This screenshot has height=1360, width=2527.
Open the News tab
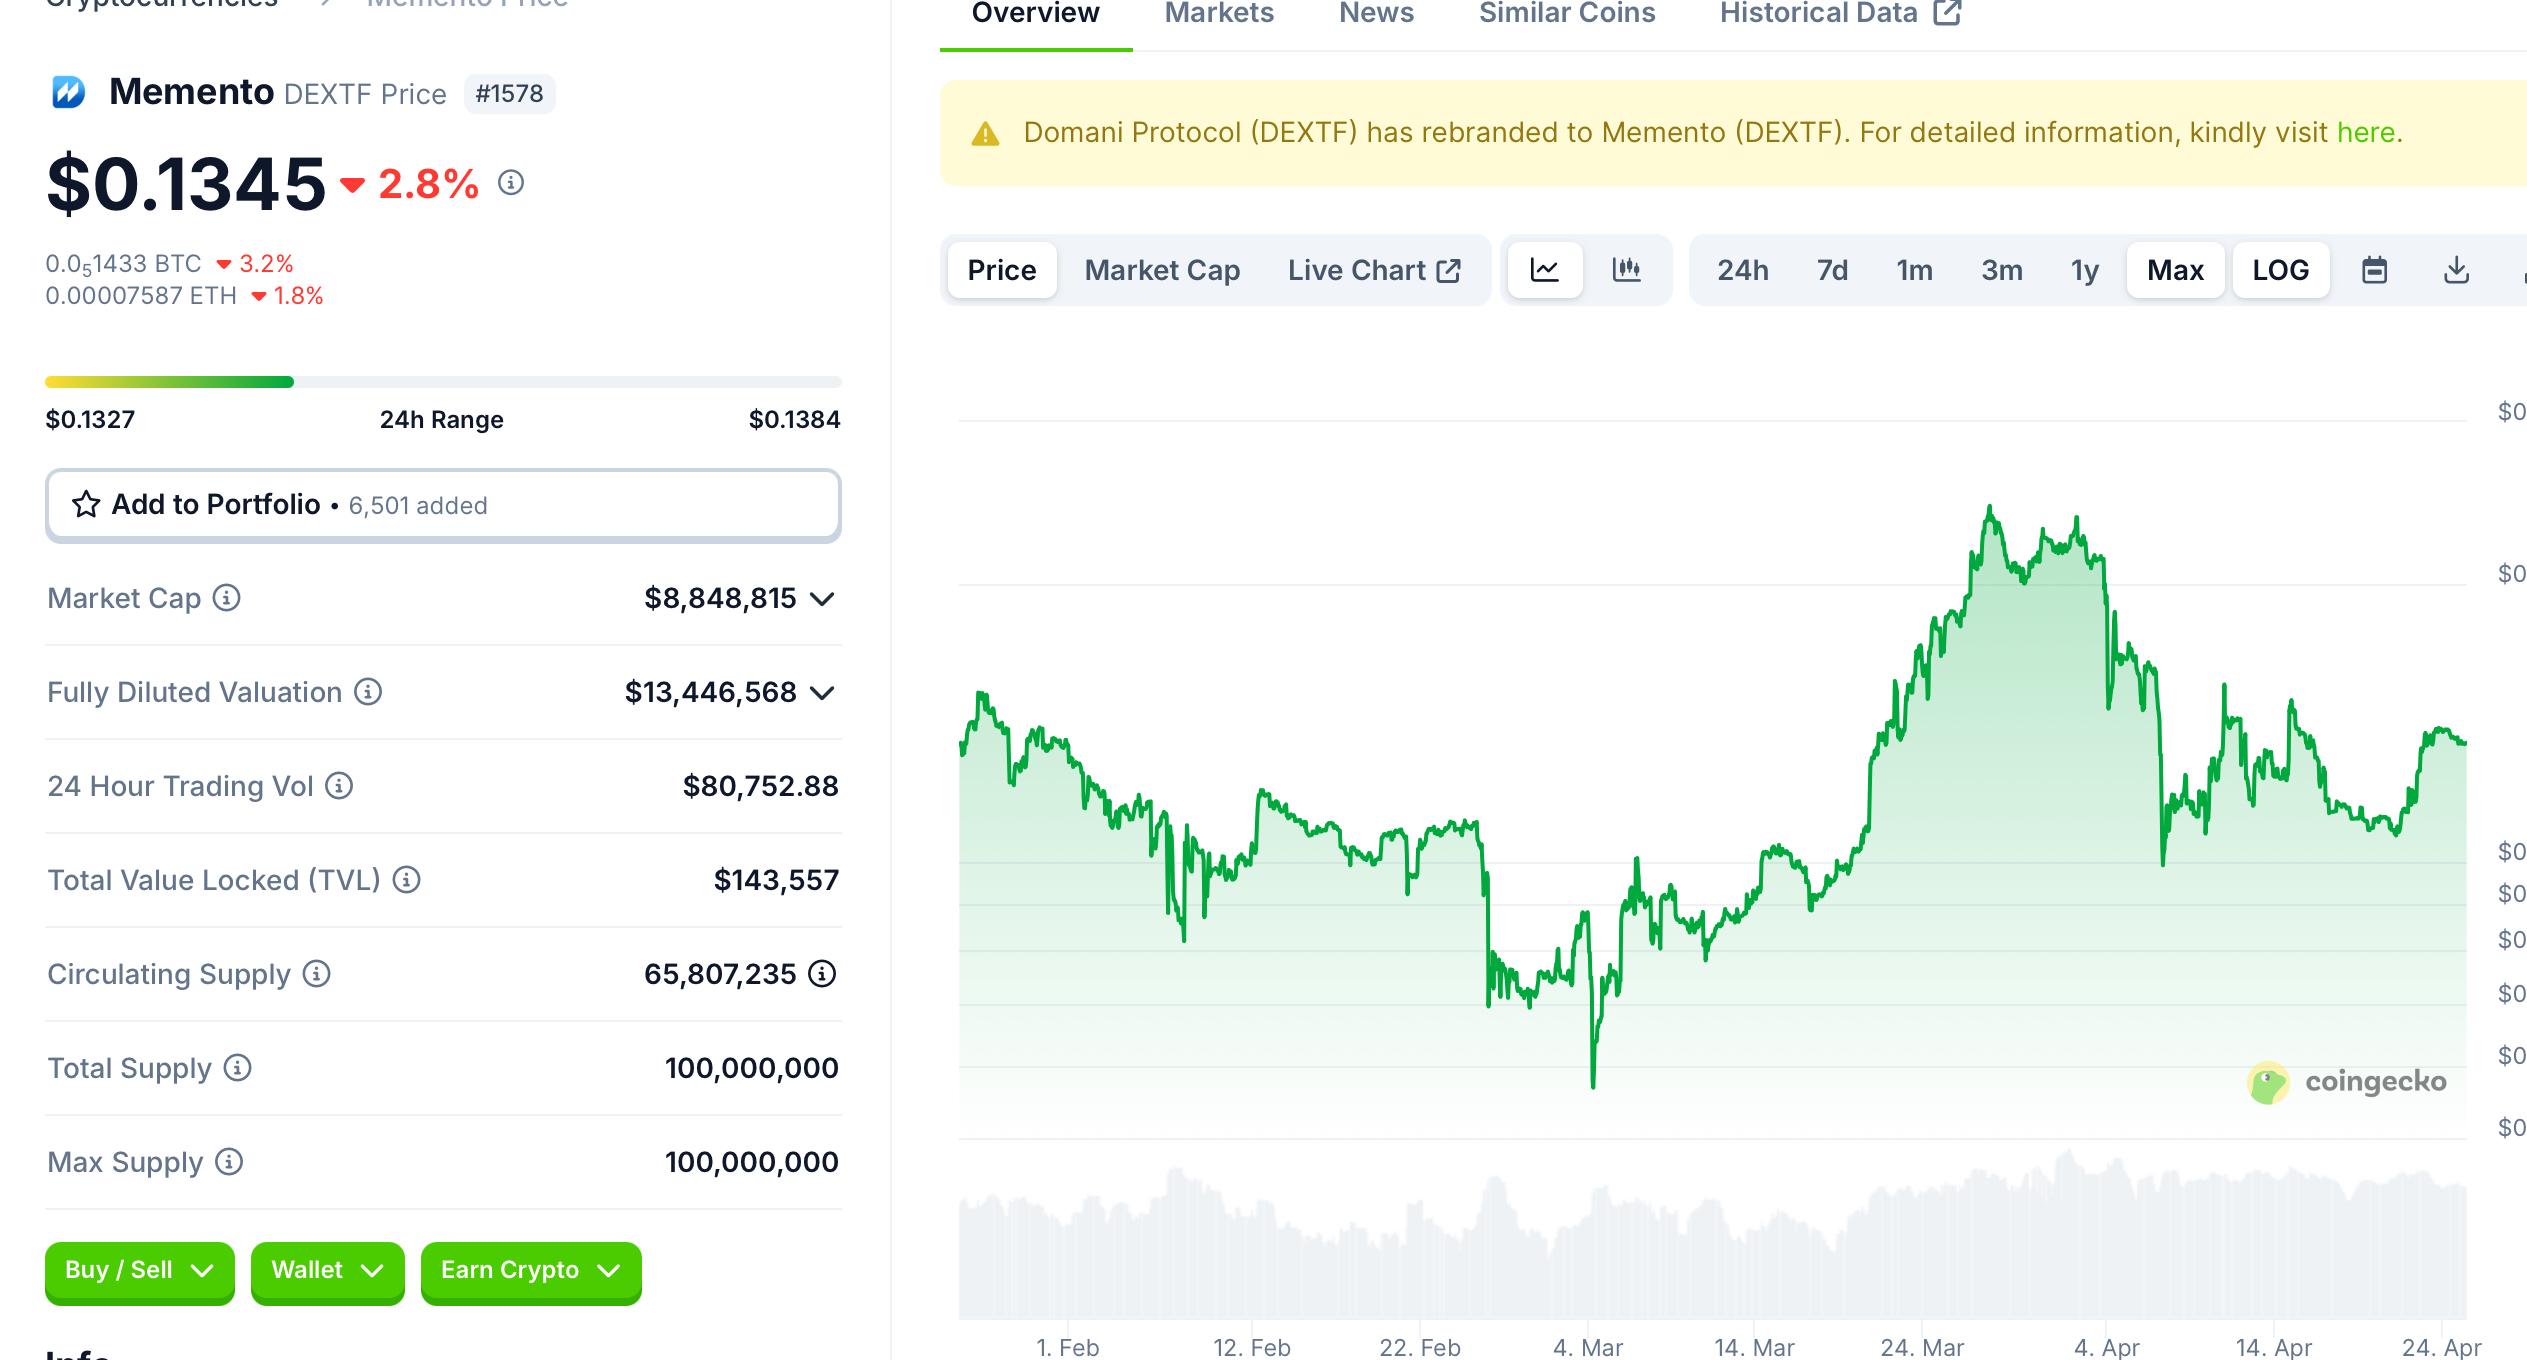pos(1376,14)
